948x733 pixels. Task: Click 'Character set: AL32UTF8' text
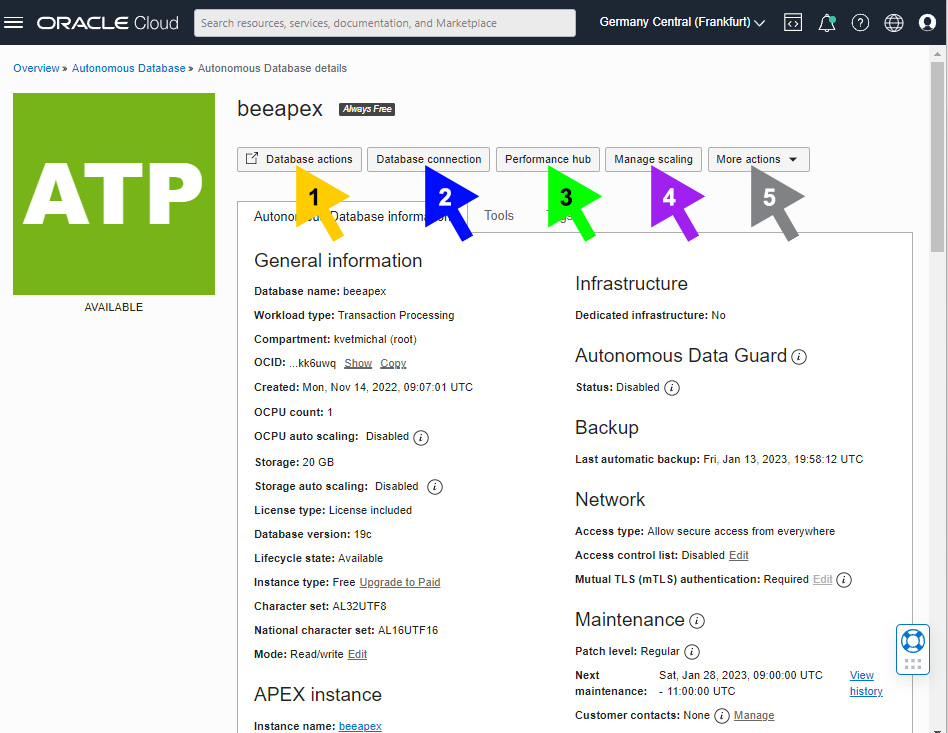(x=320, y=607)
